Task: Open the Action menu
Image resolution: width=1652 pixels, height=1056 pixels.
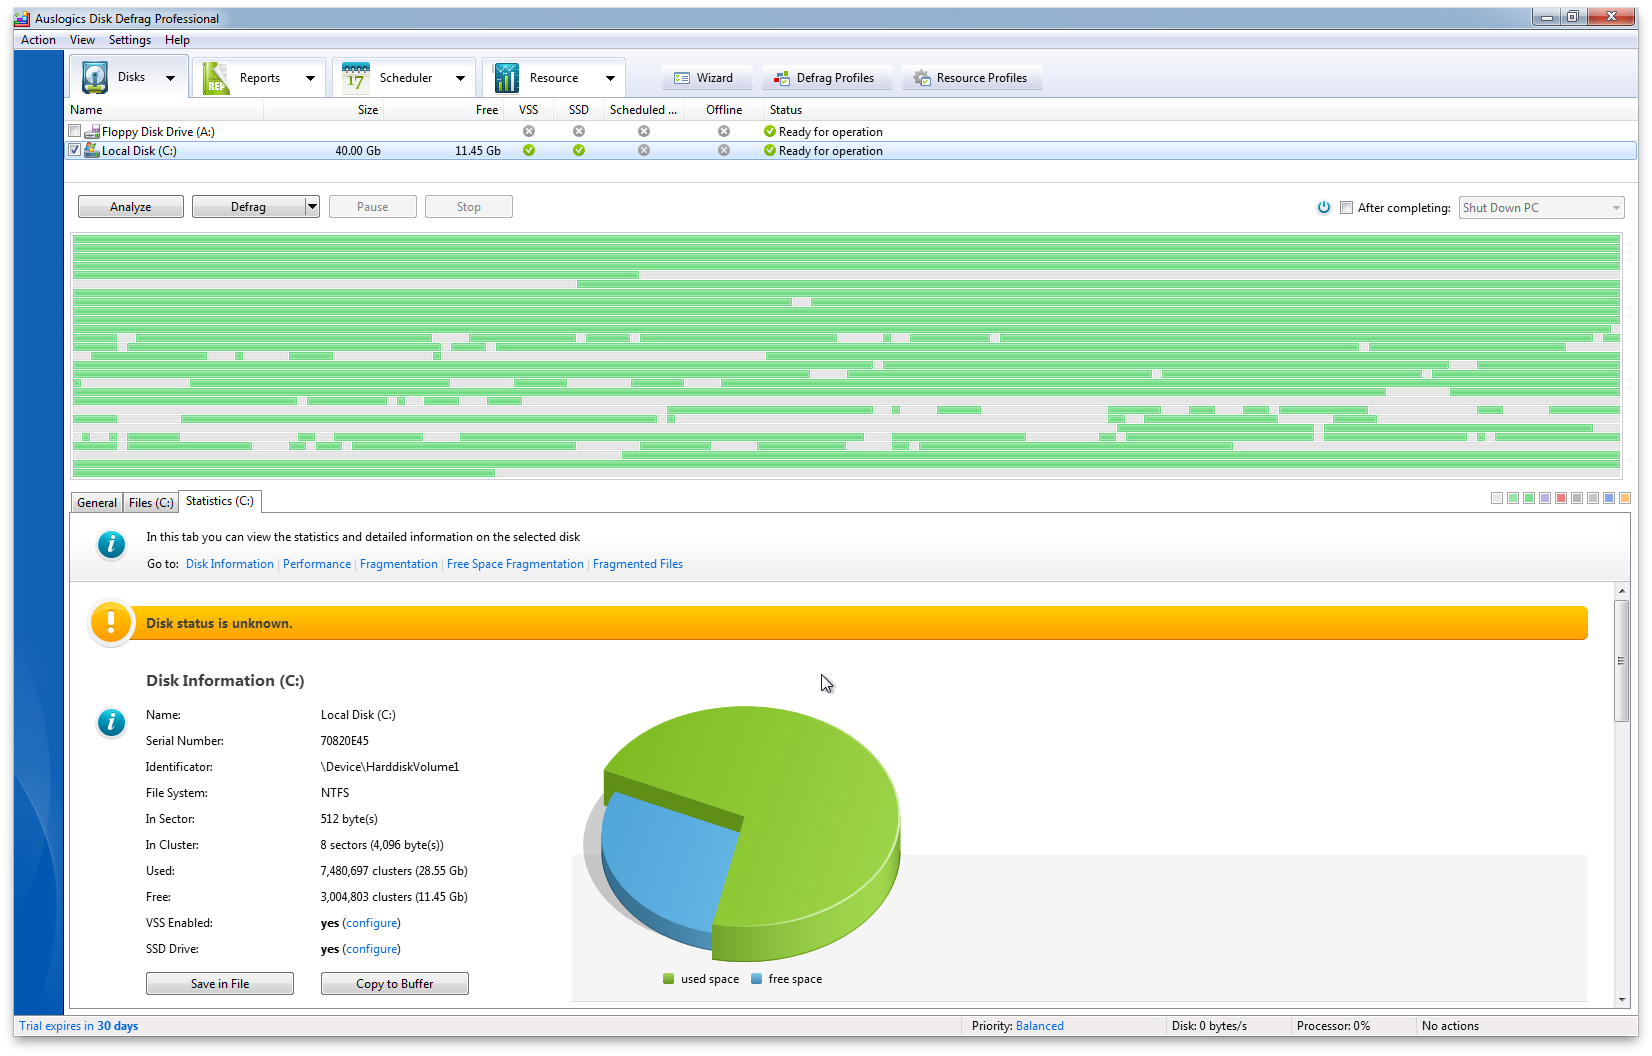Action: pyautogui.click(x=38, y=40)
